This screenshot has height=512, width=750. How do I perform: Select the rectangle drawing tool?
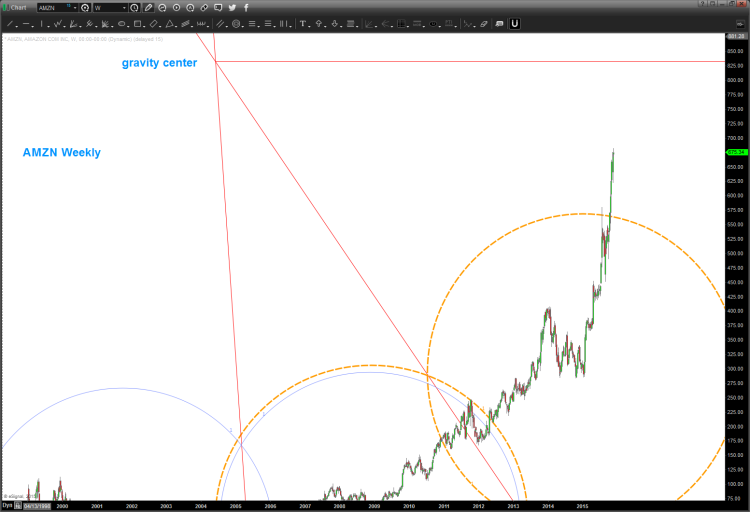137,23
